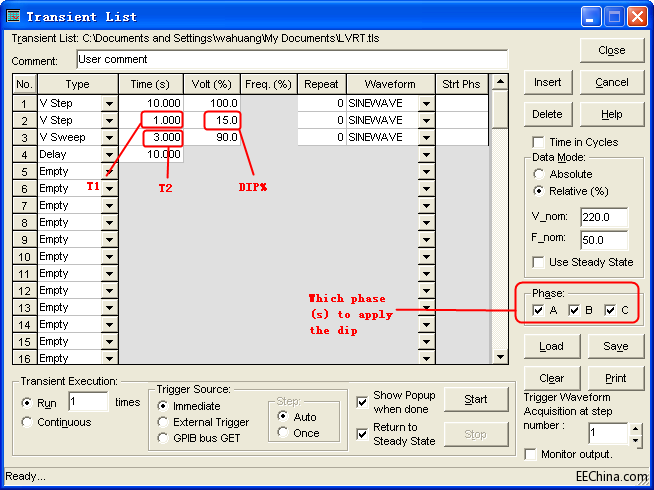Open Type dropdown for row 2 V Step

(109, 121)
